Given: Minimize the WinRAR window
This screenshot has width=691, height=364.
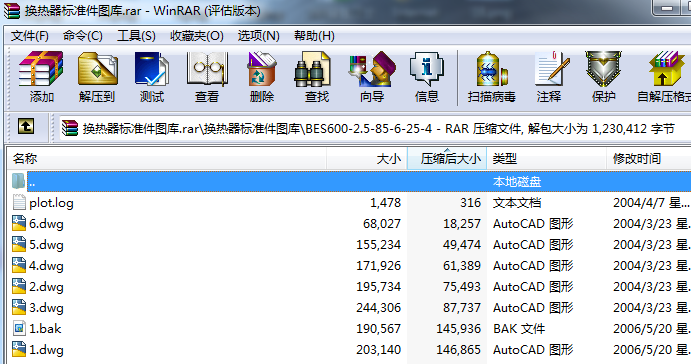Looking at the screenshot, I should [x=667, y=7].
